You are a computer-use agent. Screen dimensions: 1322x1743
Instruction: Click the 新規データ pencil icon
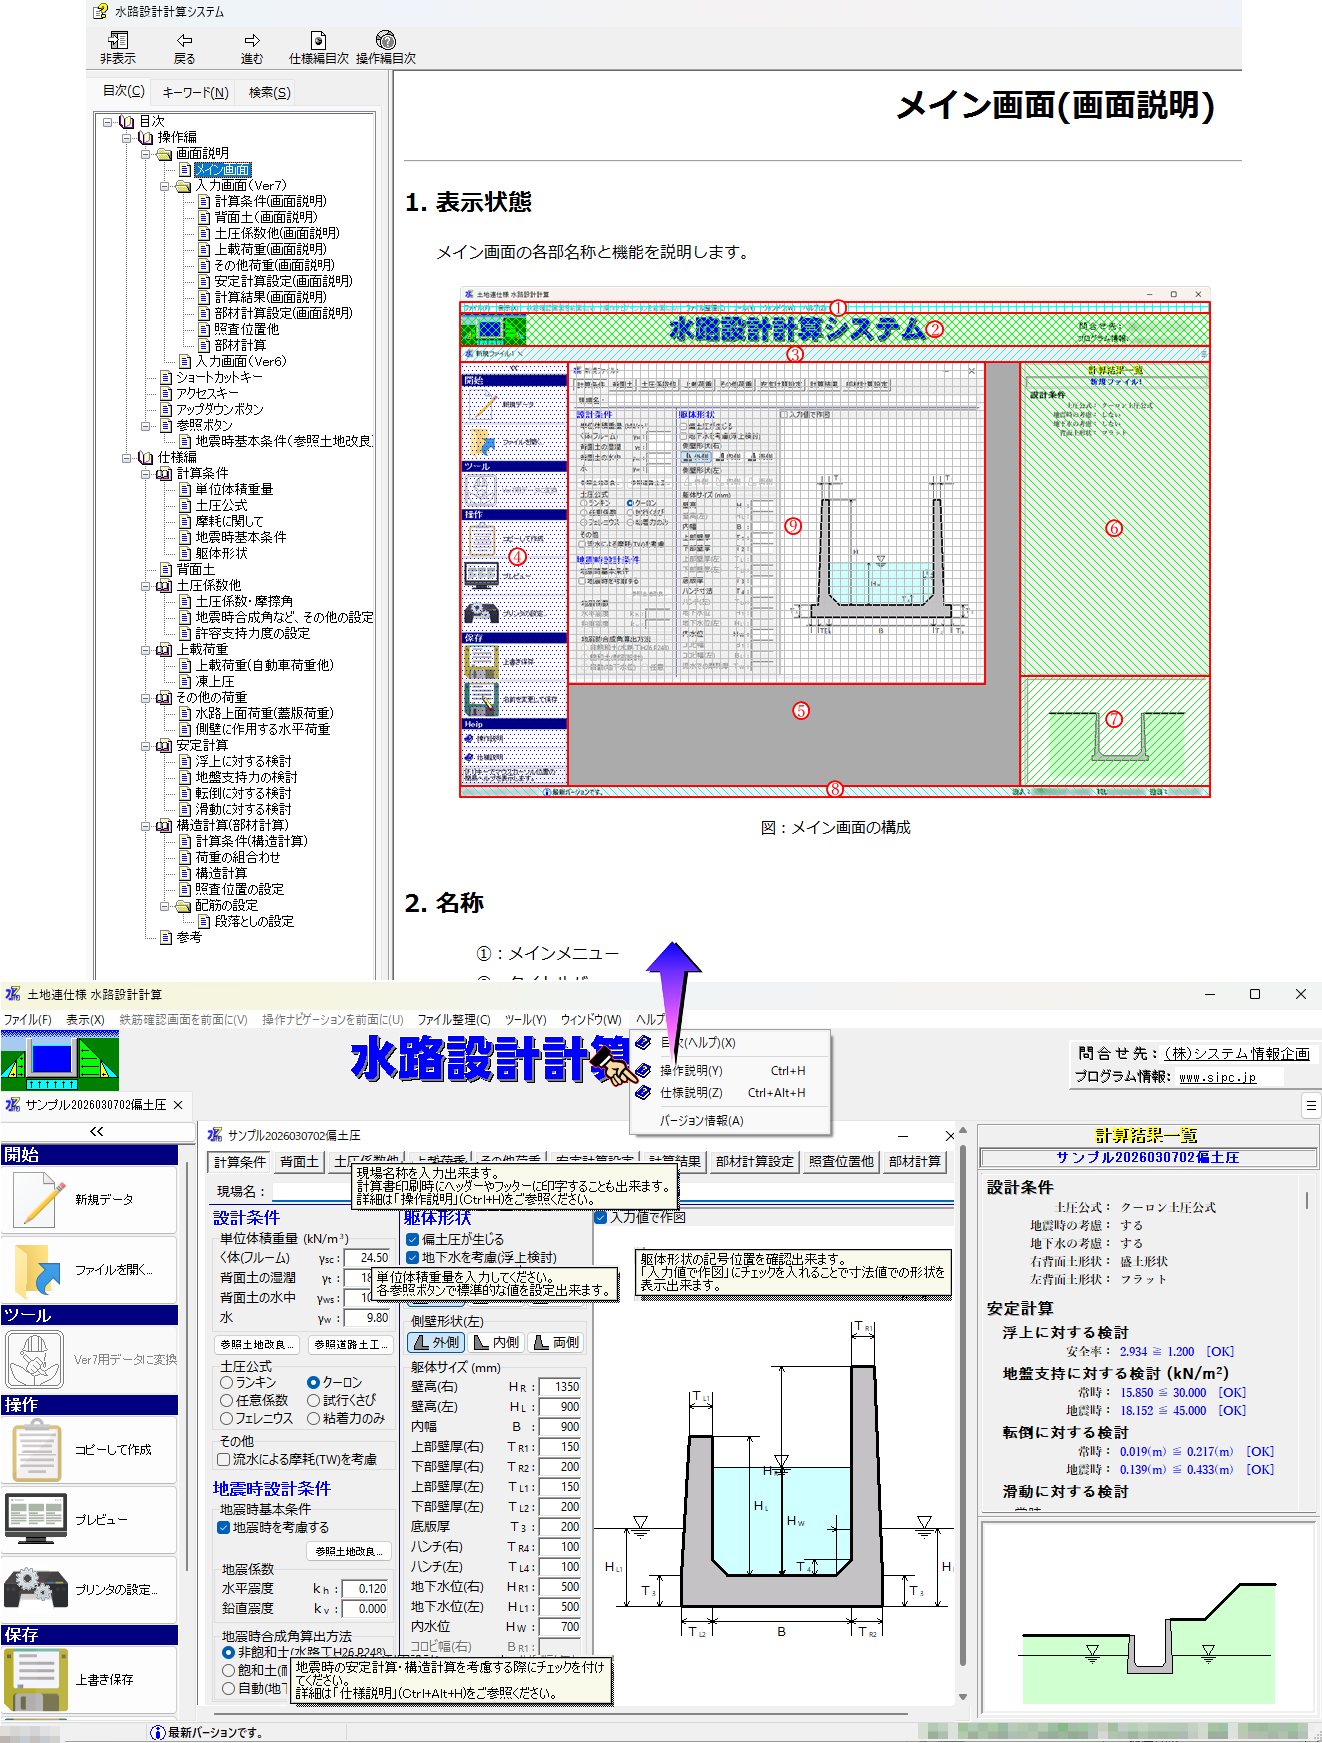[39, 1199]
